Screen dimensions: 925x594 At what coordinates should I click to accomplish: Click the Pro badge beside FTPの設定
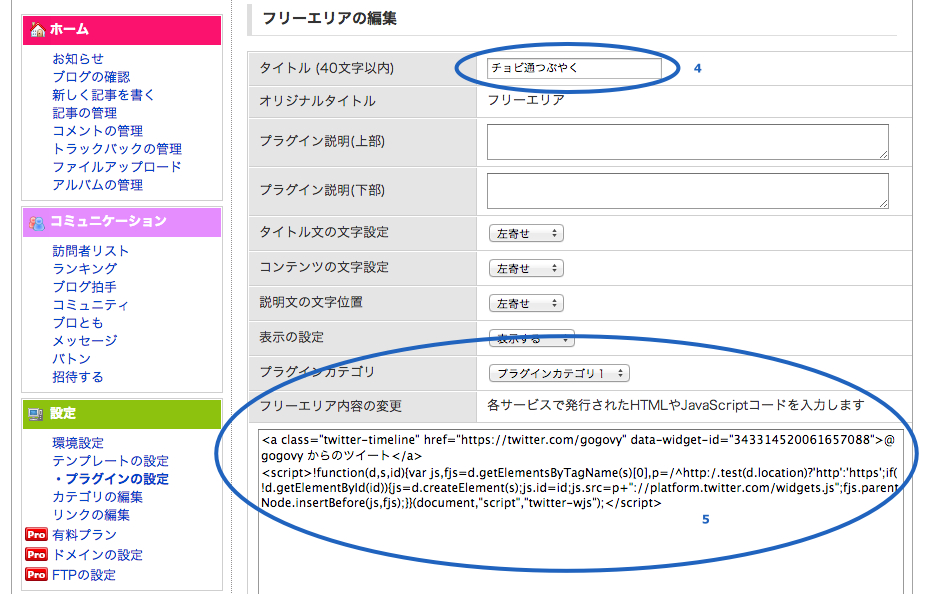point(37,575)
